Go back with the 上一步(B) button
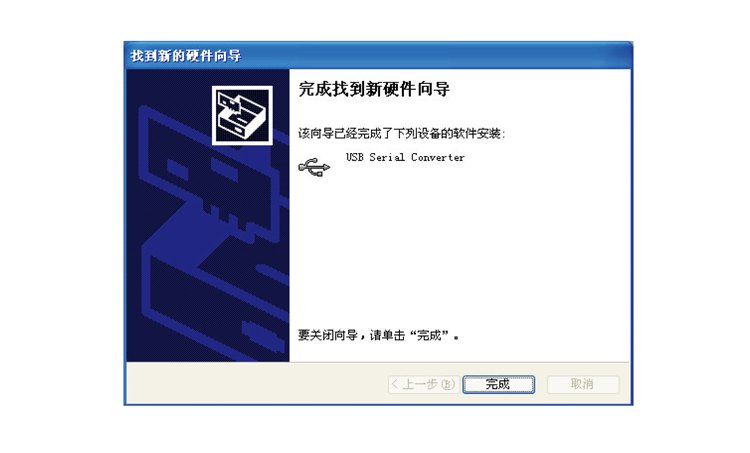750x453 pixels. [x=424, y=385]
